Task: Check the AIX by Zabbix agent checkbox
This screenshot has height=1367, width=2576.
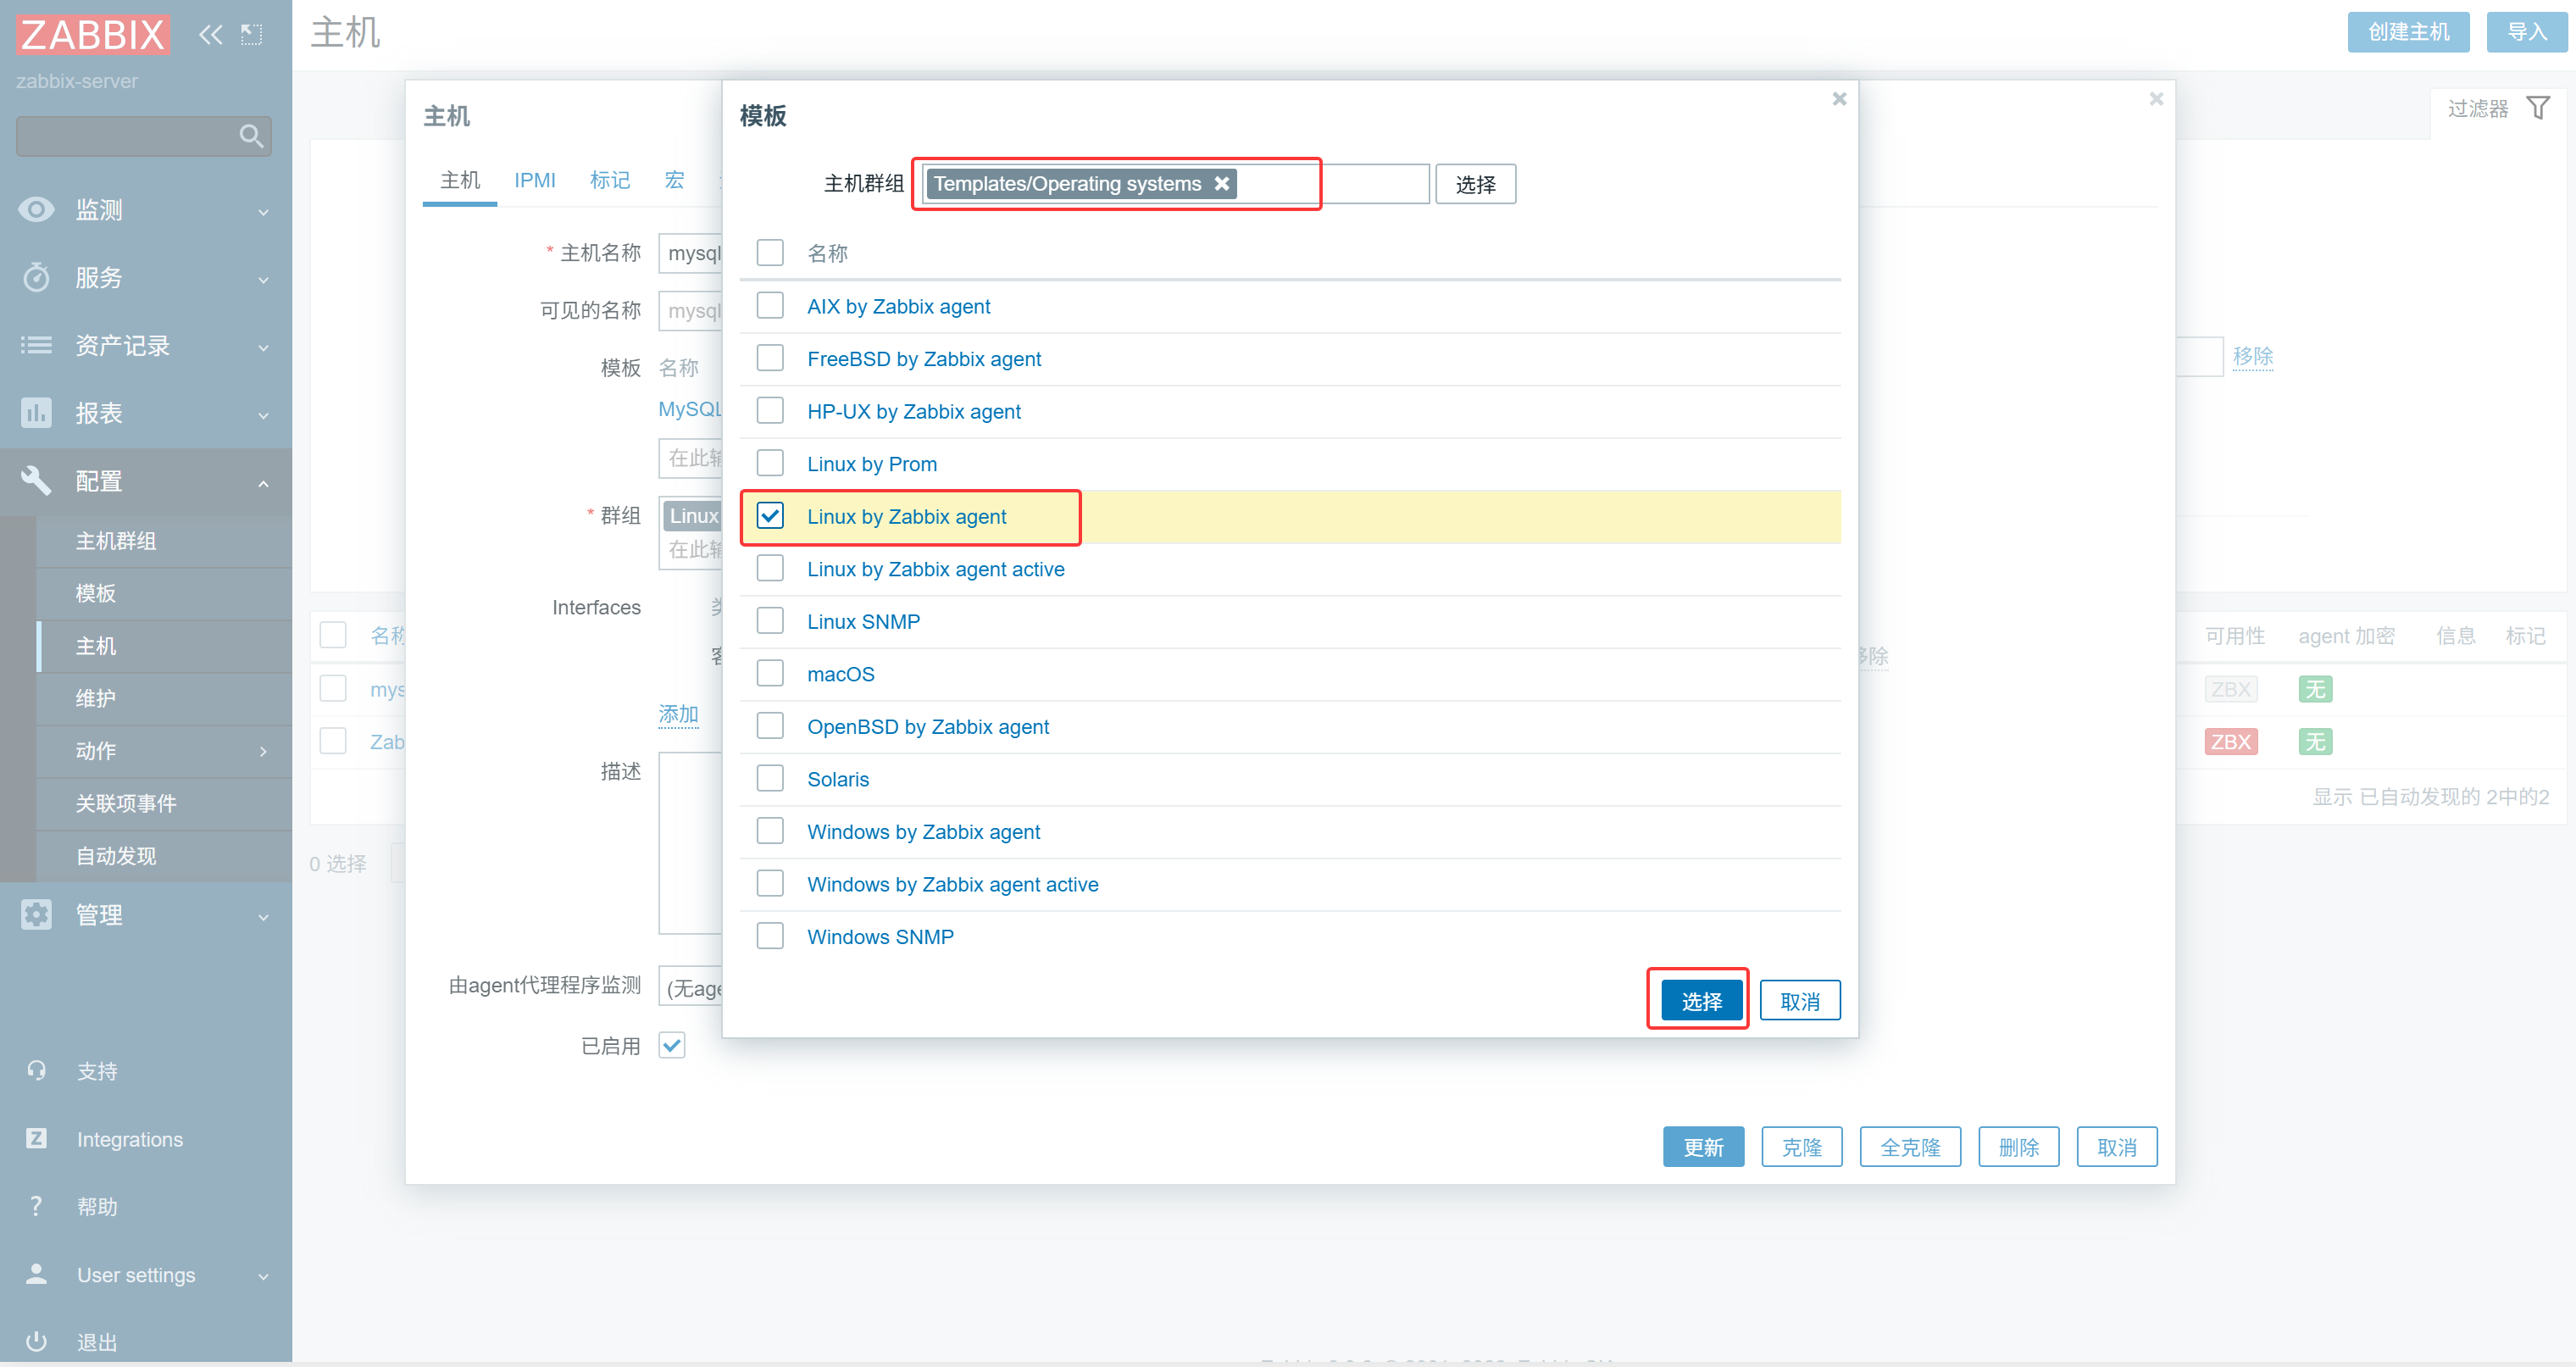Action: (x=770, y=305)
